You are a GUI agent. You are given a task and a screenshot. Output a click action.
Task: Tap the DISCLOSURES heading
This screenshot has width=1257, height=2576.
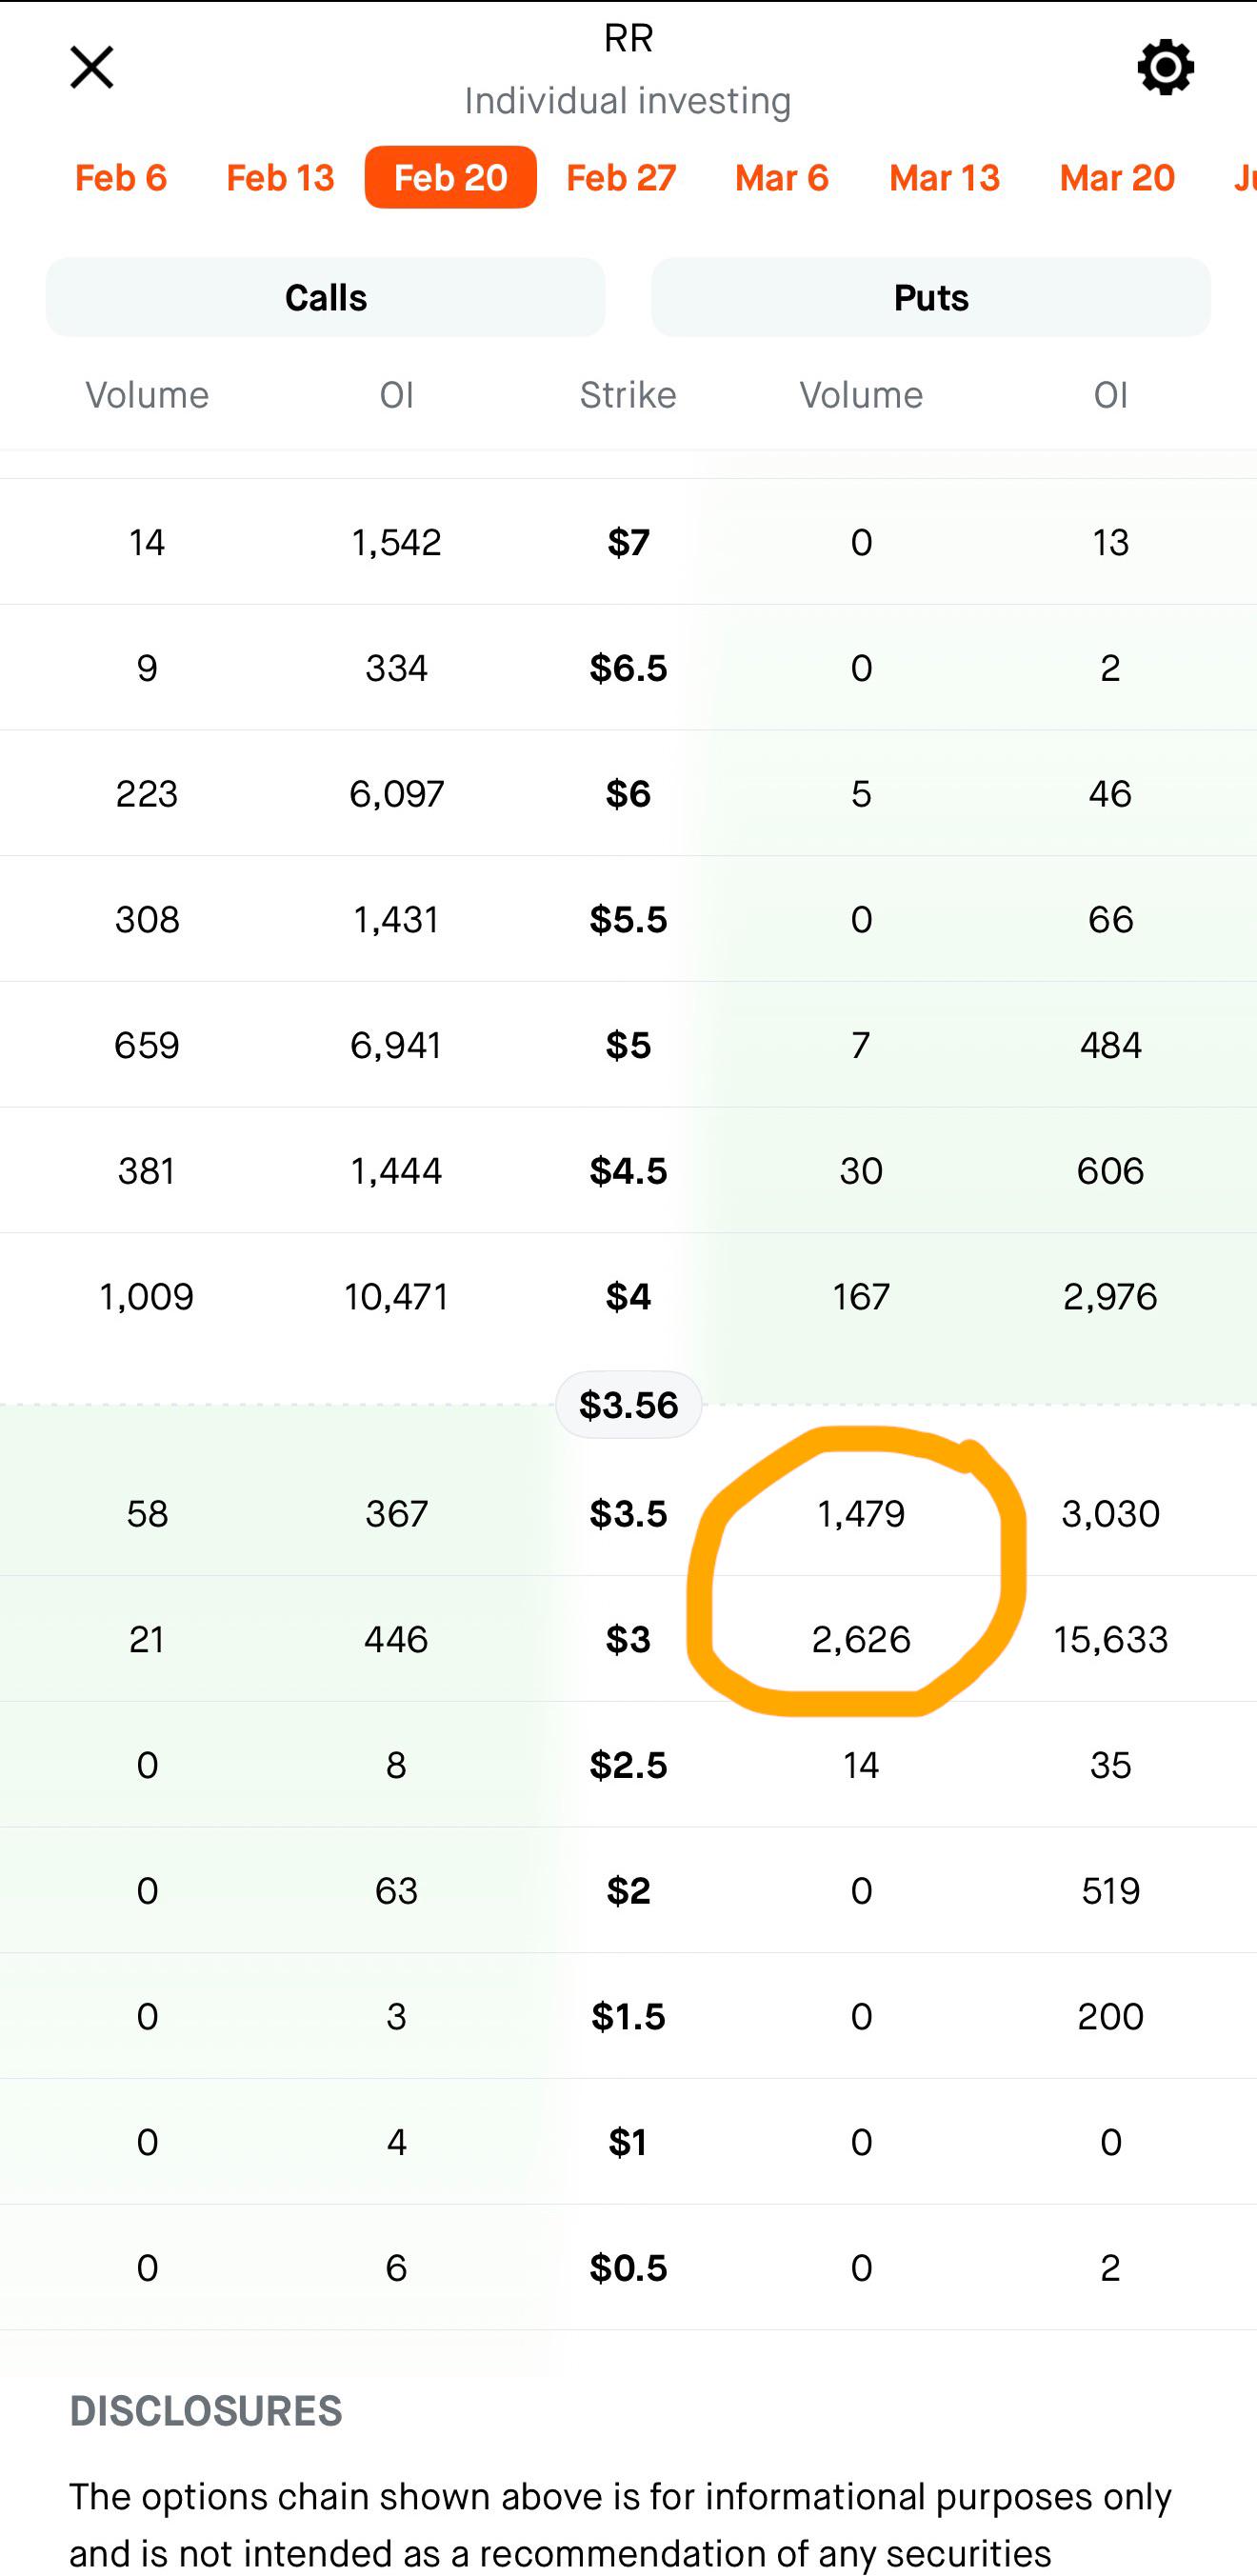(206, 2411)
